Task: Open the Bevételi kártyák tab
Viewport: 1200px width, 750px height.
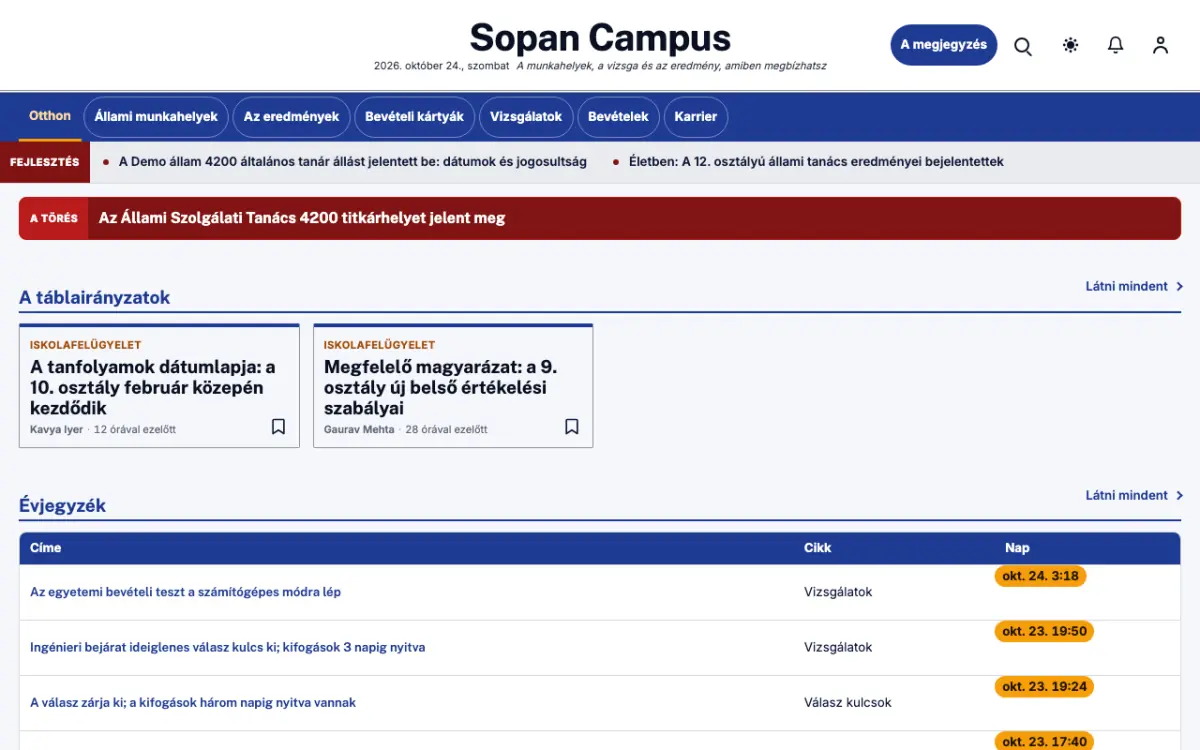Action: [x=414, y=117]
